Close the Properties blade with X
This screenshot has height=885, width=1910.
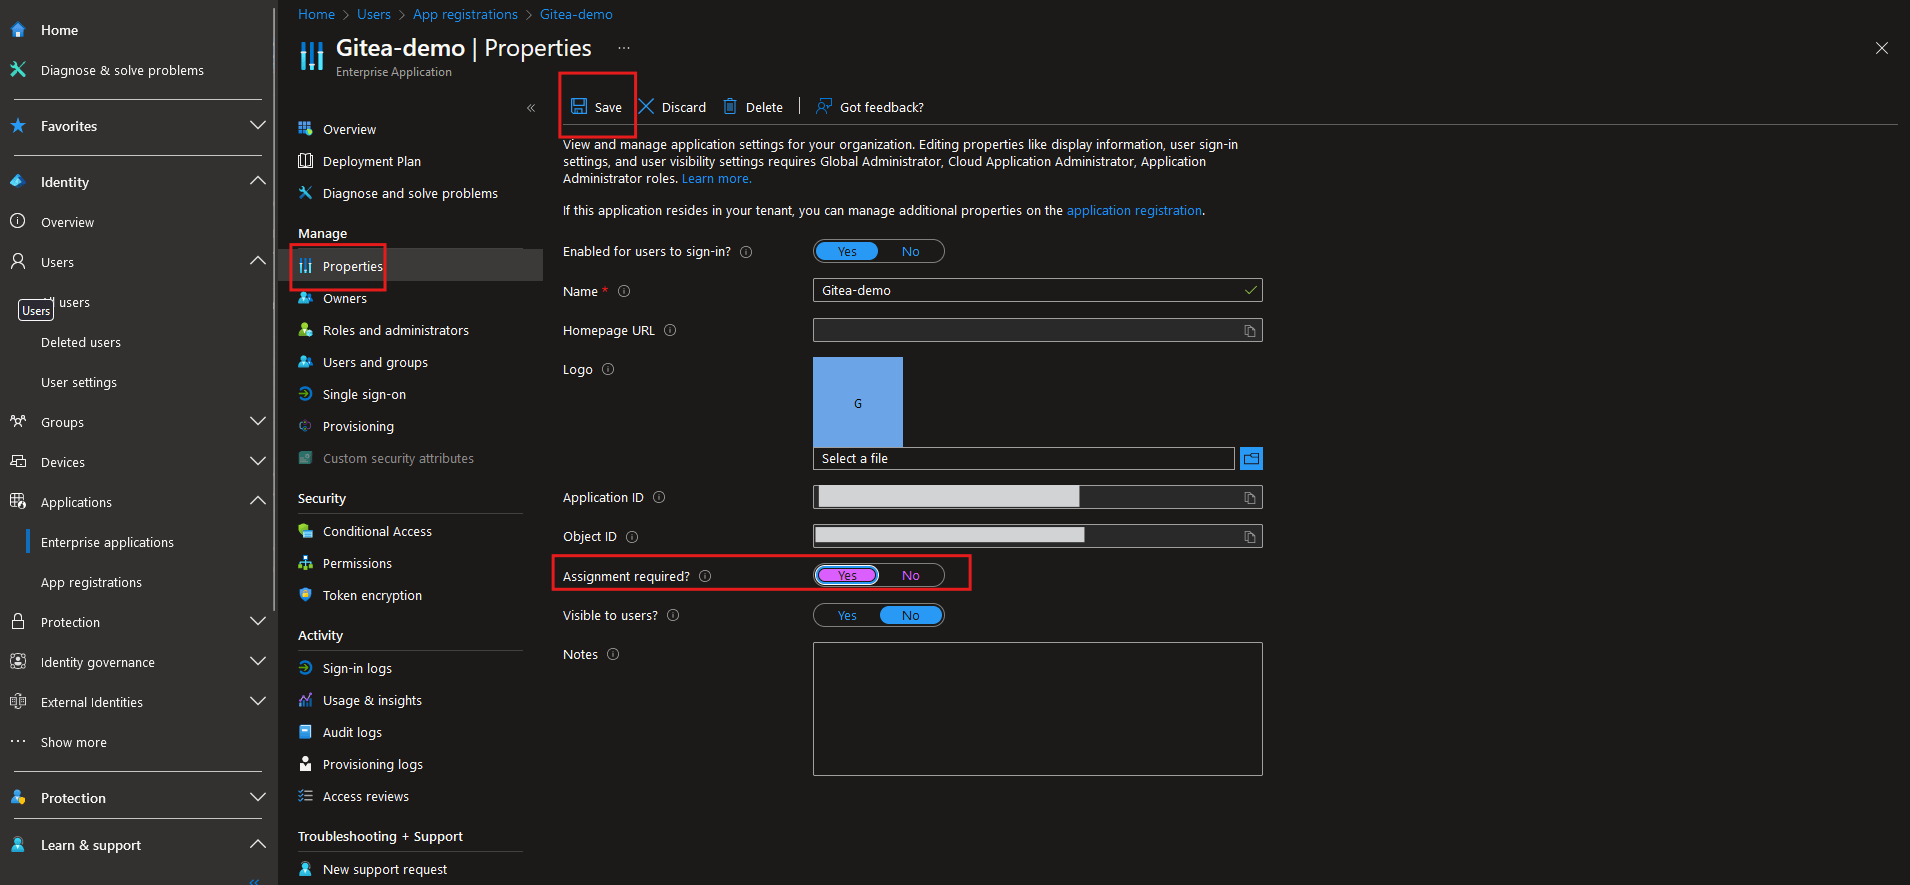[x=1882, y=48]
